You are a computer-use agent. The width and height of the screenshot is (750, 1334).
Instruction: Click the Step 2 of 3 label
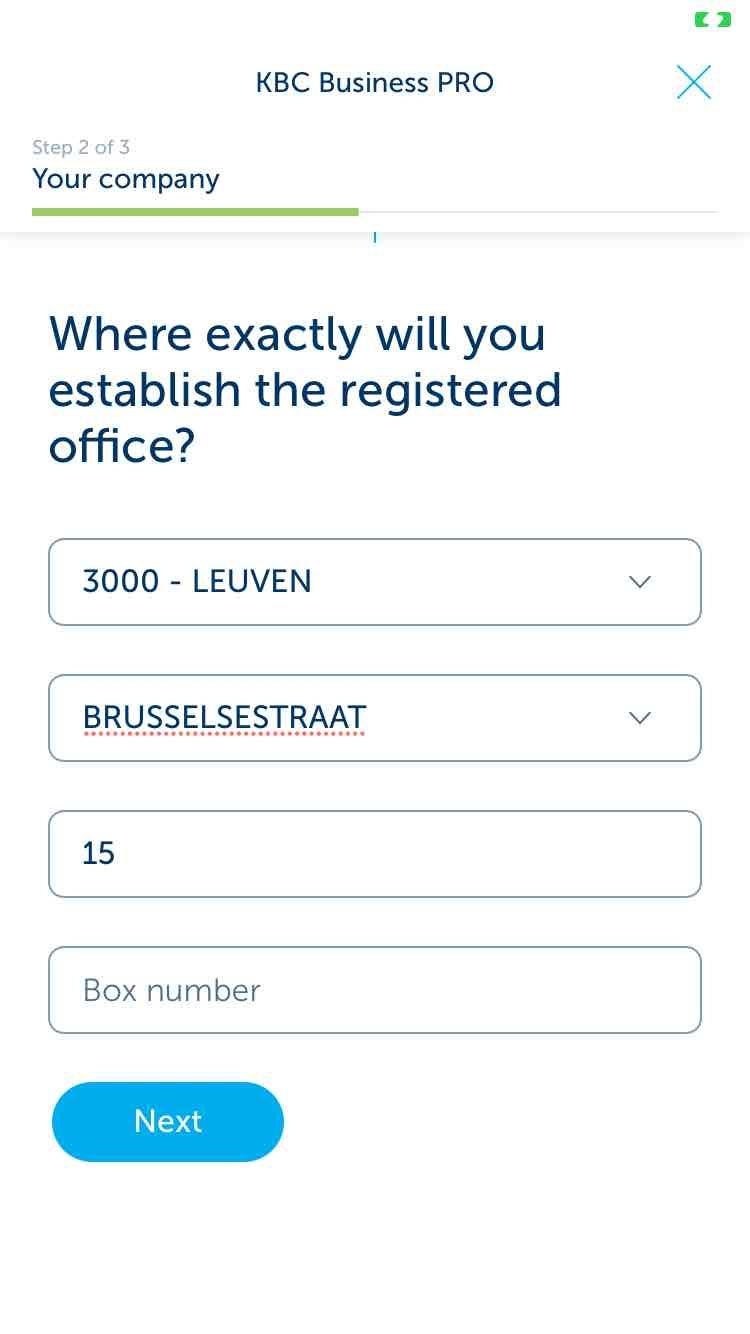click(81, 147)
